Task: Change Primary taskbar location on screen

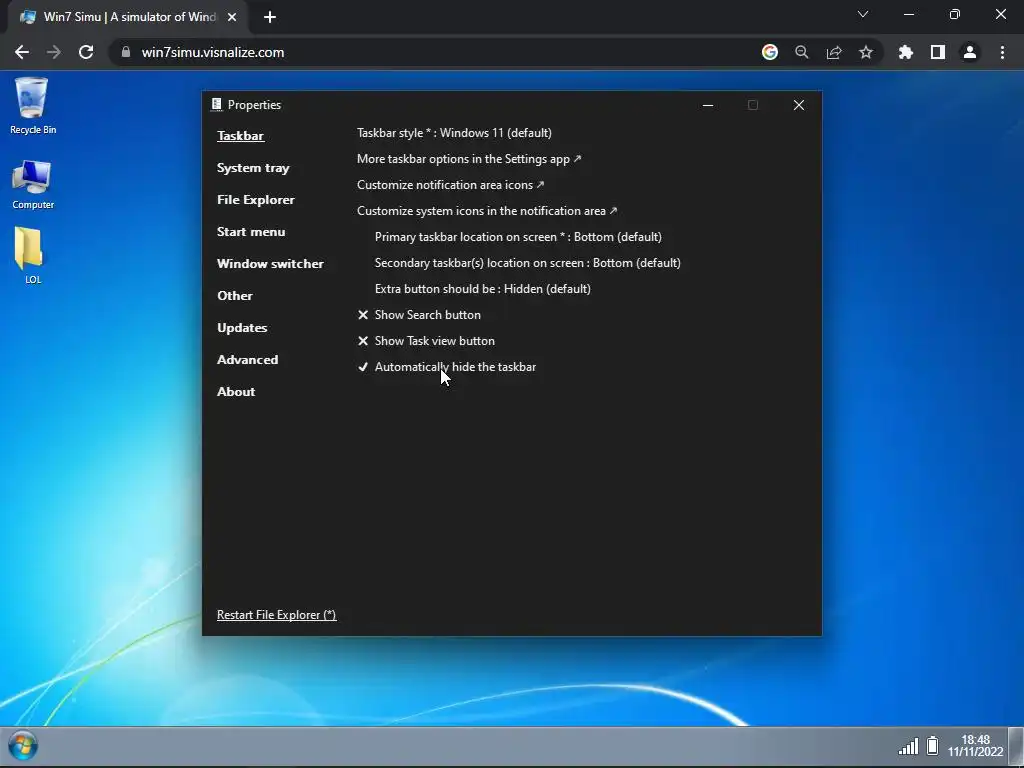Action: [518, 237]
